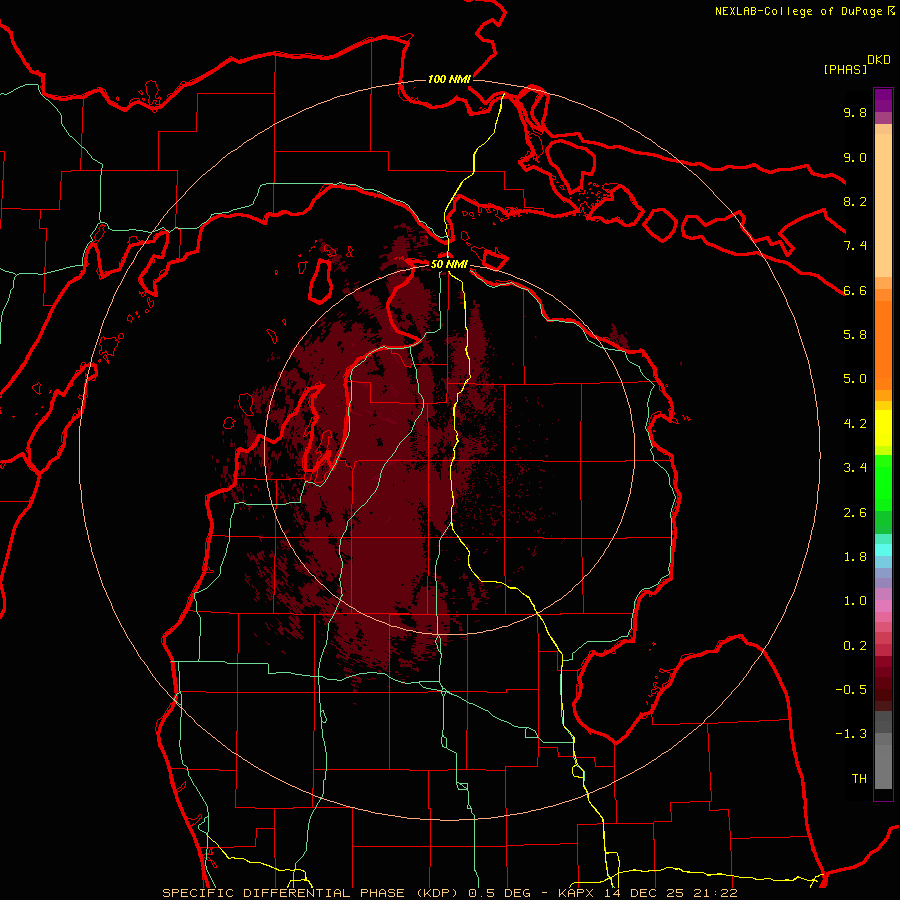Click the 100 NMI range ring label

click(x=449, y=79)
